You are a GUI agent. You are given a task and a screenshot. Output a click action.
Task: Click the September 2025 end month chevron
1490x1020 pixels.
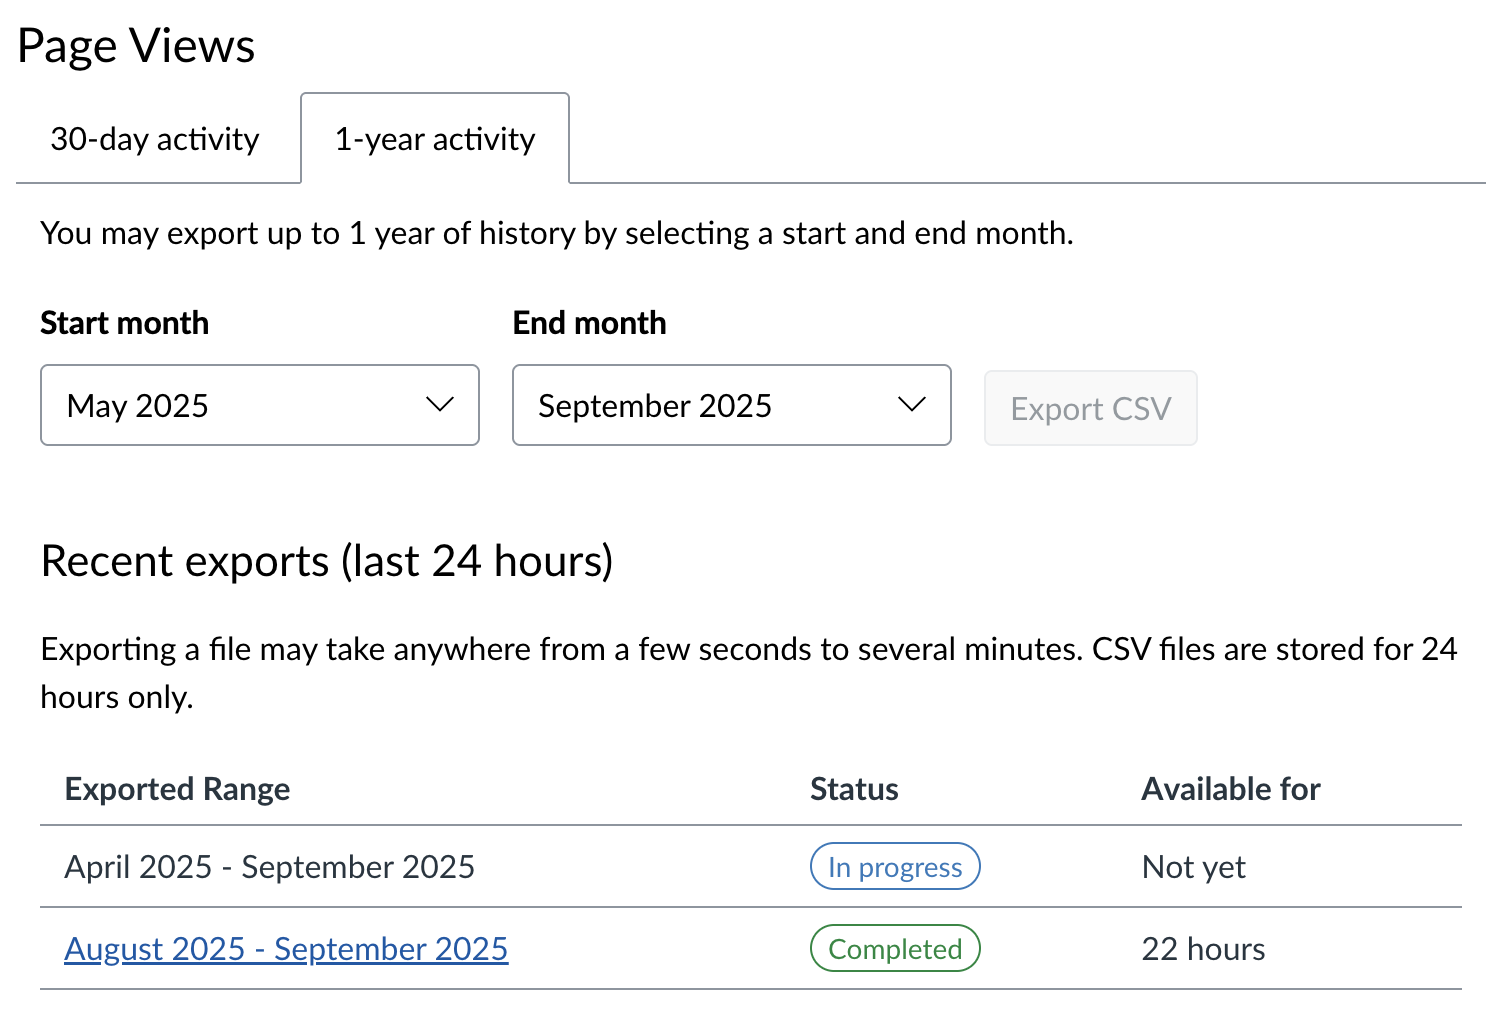coord(910,405)
